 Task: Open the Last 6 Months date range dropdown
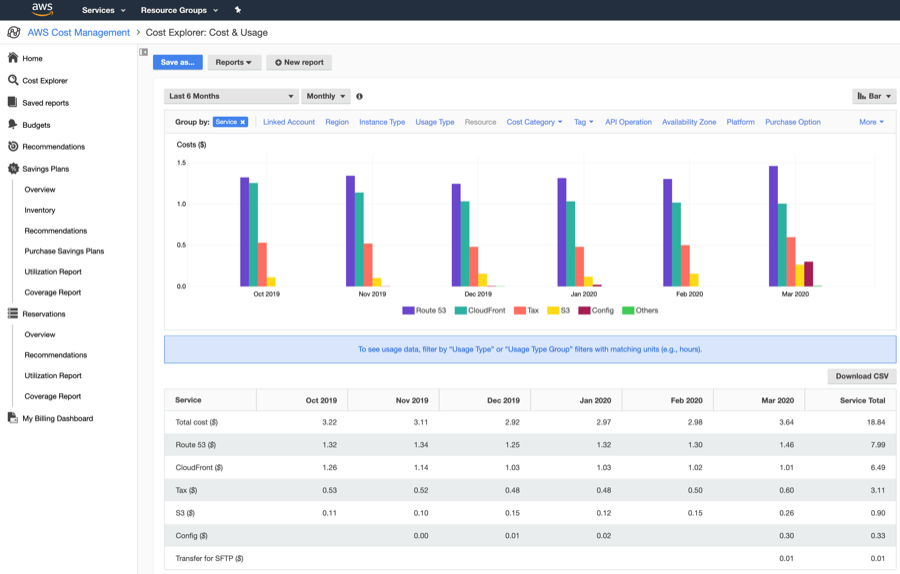click(x=231, y=96)
